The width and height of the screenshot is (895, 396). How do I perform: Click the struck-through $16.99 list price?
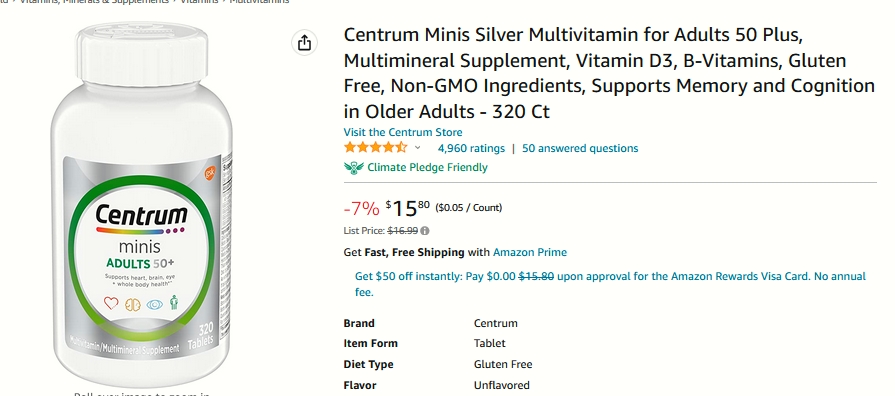(402, 231)
